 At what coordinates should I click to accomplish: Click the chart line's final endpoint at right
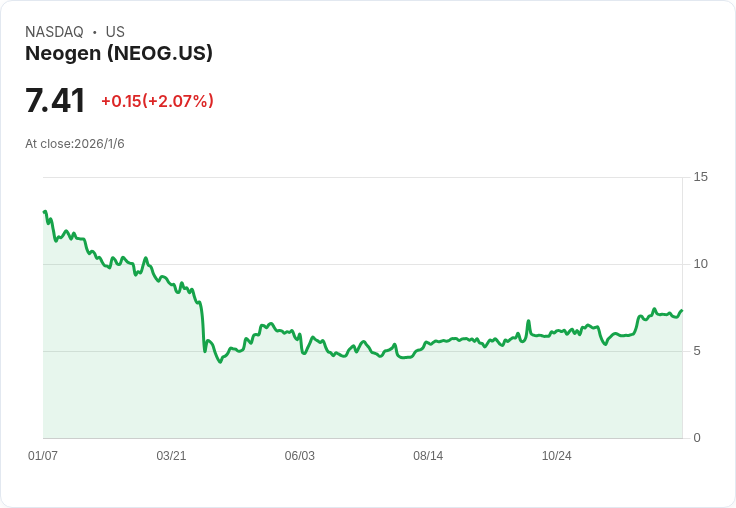click(682, 310)
